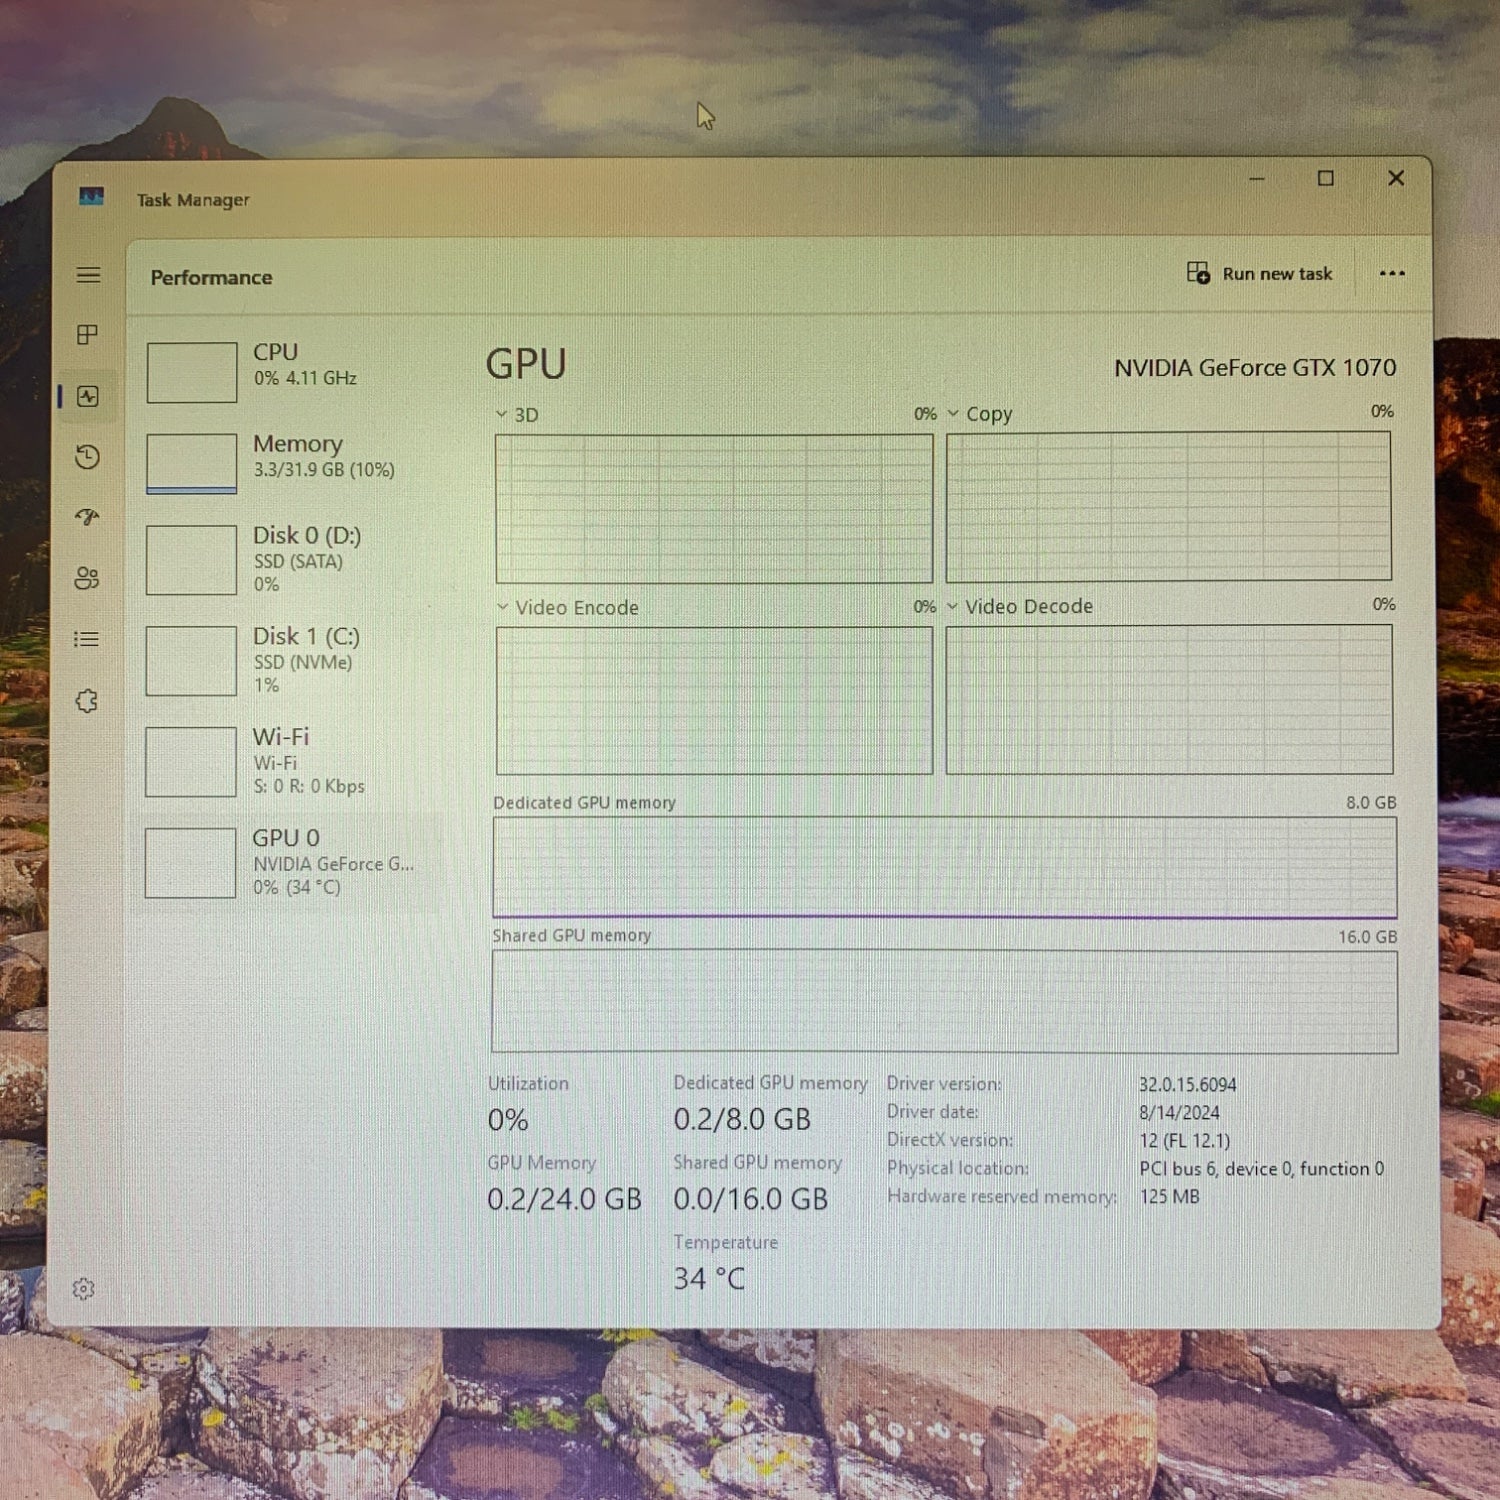Expand the Copy graph engine dropdown
The height and width of the screenshot is (1500, 1500).
click(x=953, y=413)
